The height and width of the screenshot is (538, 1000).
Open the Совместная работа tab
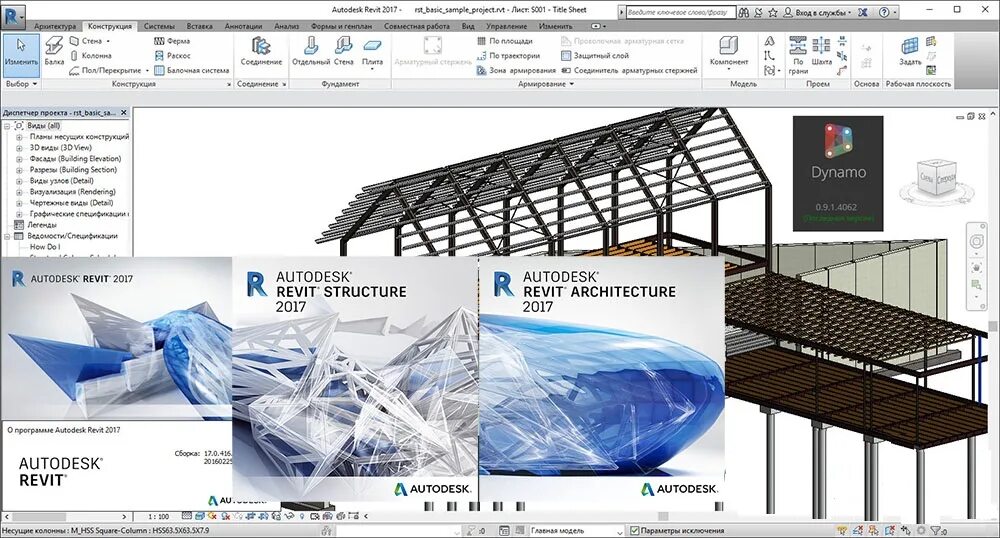[x=416, y=26]
